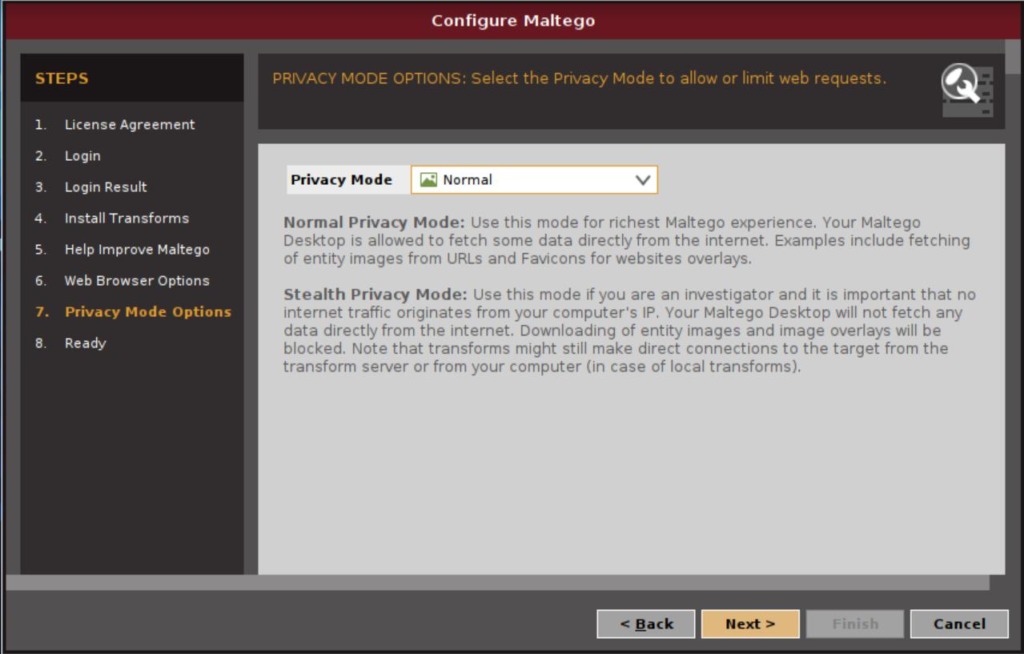Select the Web Browser Options step

[137, 281]
